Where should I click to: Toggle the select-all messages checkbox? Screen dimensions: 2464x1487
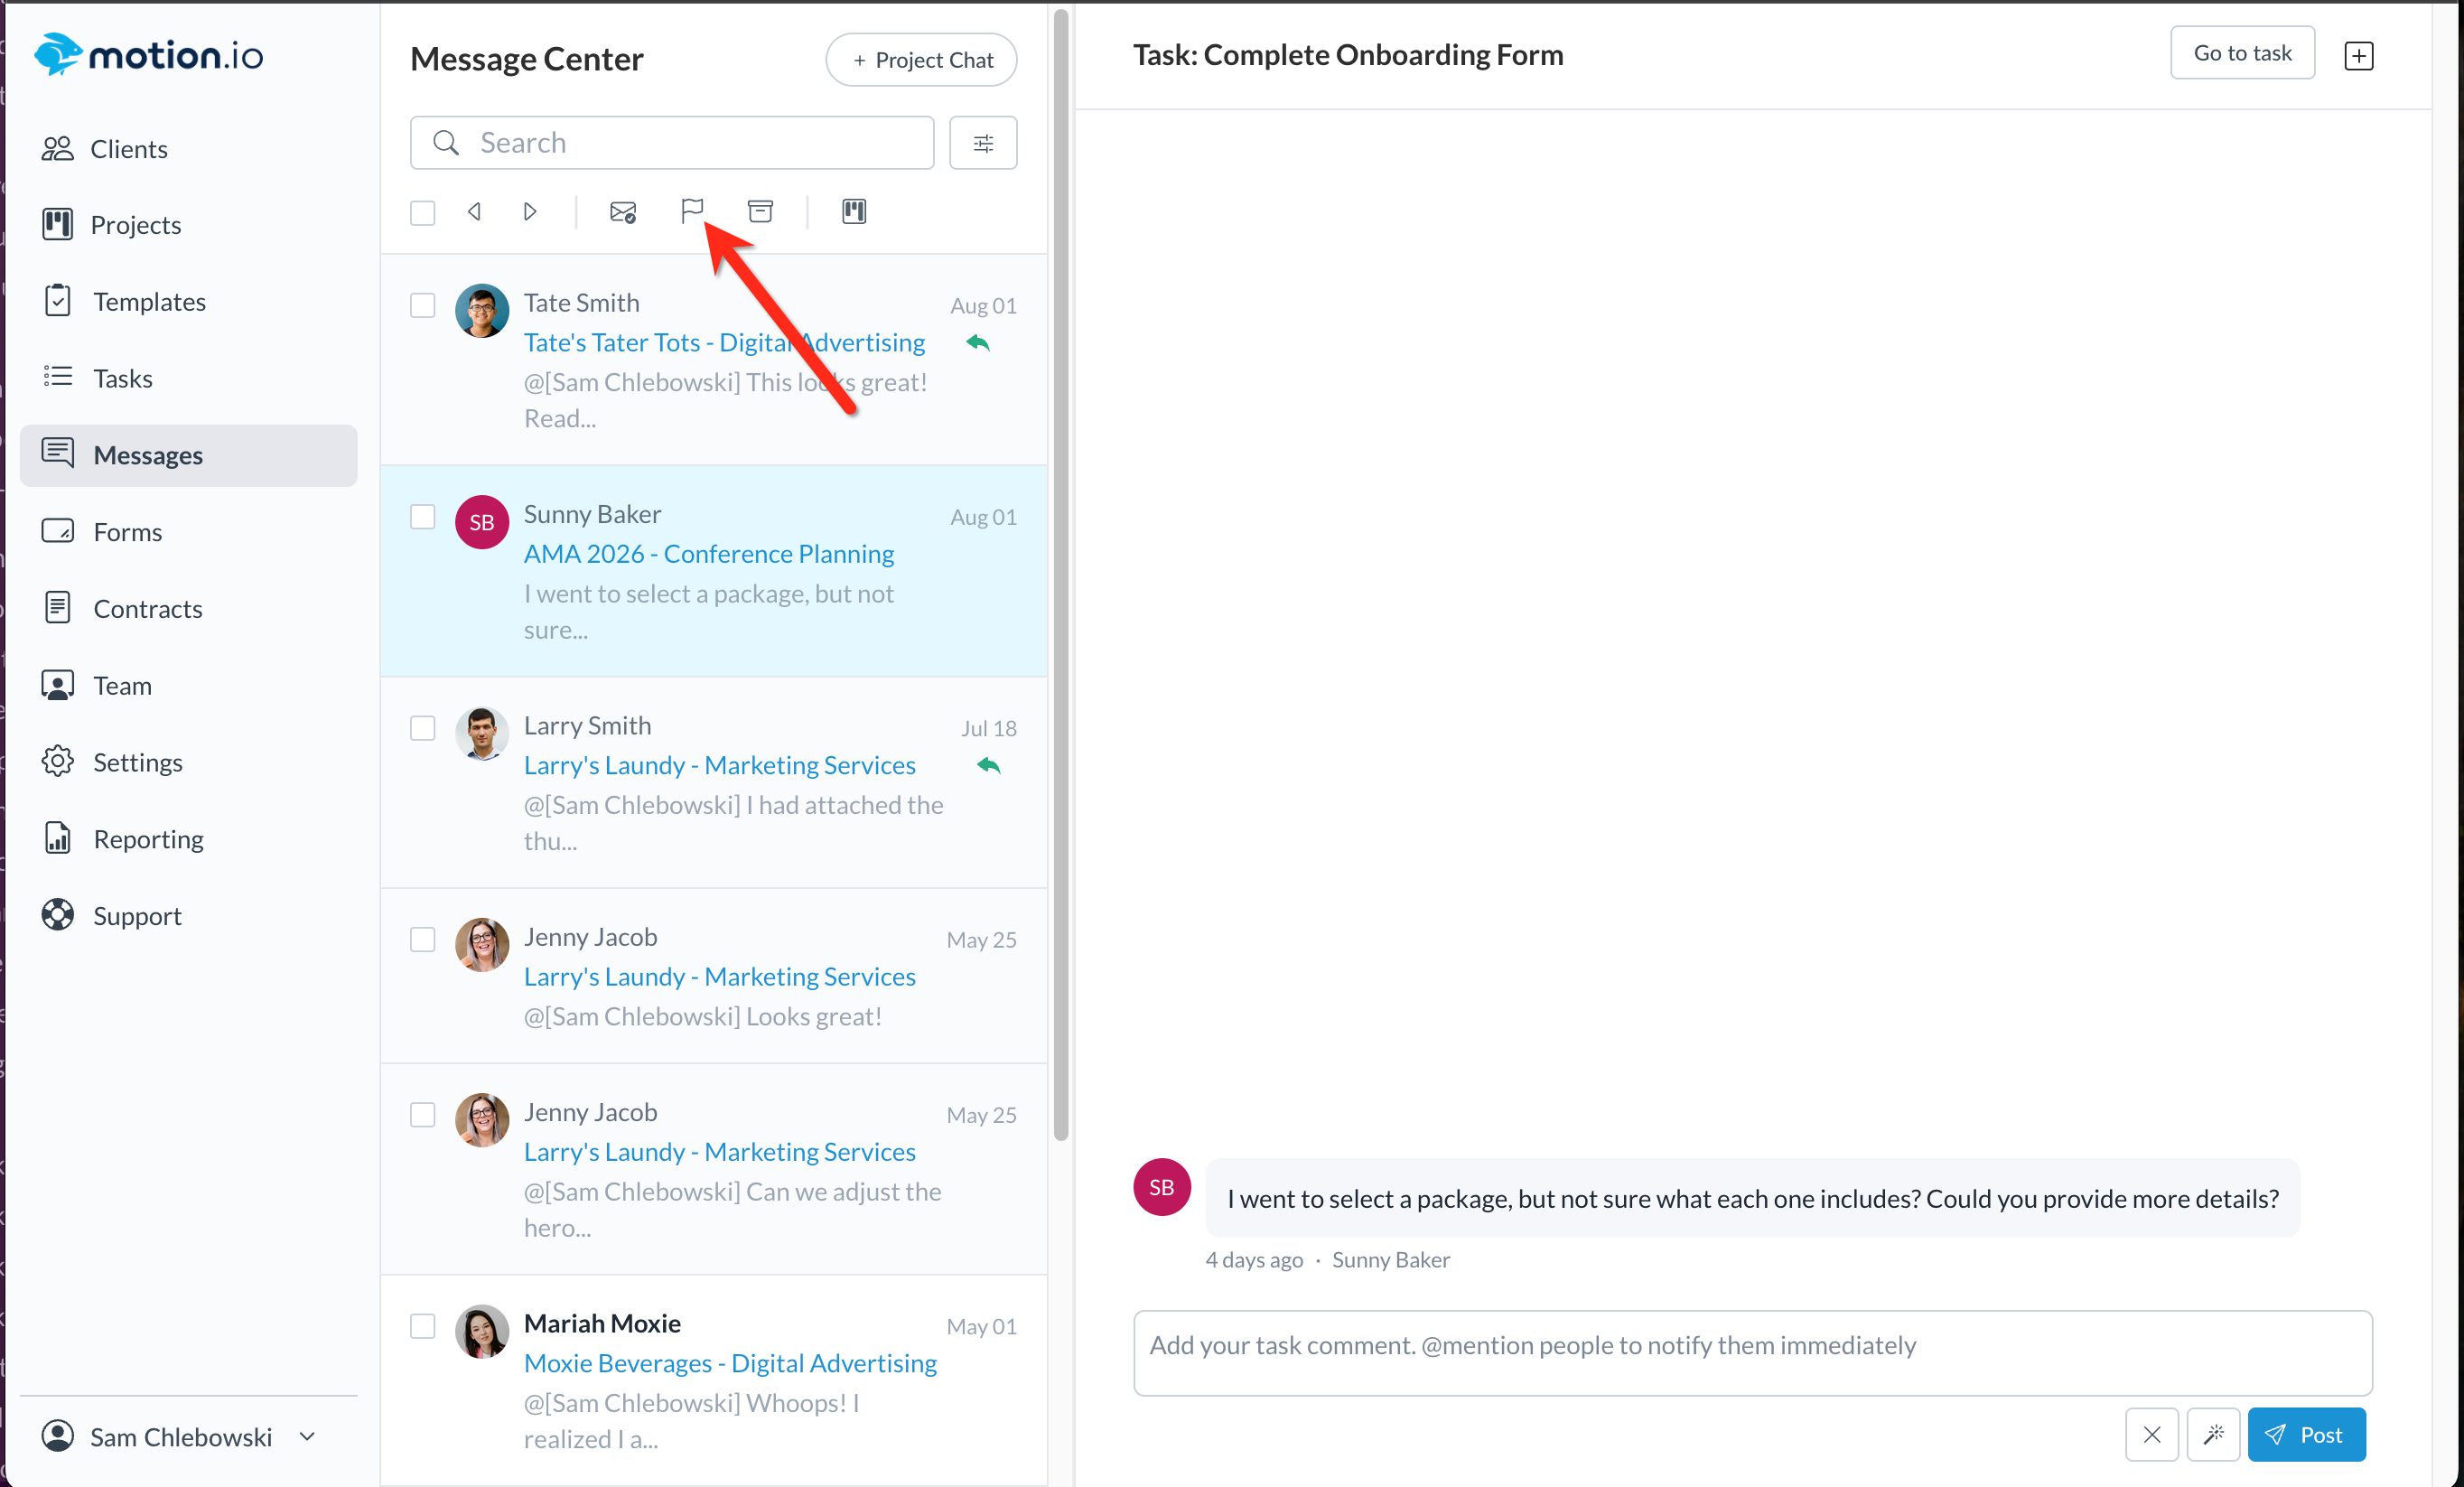click(x=423, y=212)
